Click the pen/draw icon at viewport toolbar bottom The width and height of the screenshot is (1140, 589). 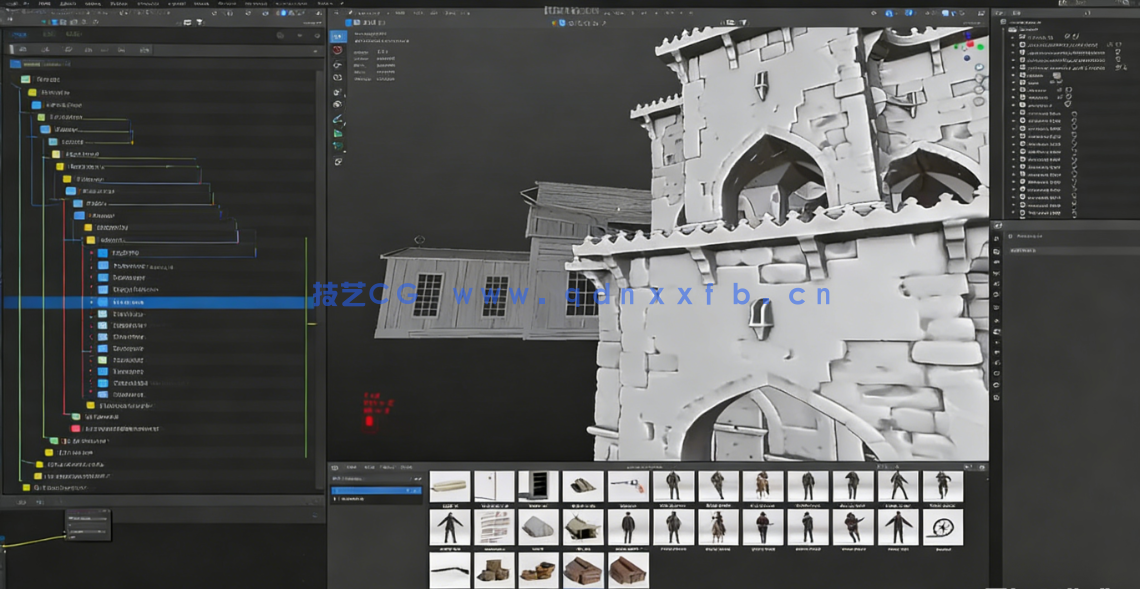pyautogui.click(x=337, y=116)
